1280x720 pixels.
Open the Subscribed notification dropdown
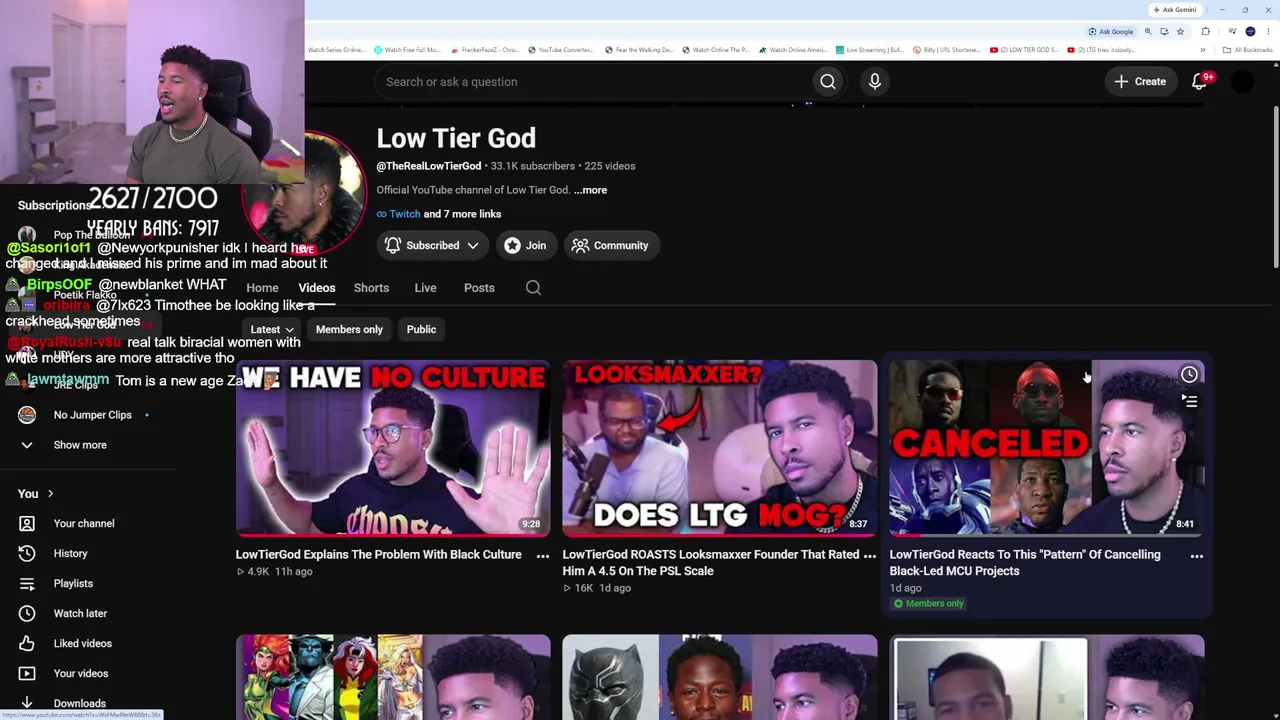pos(433,245)
